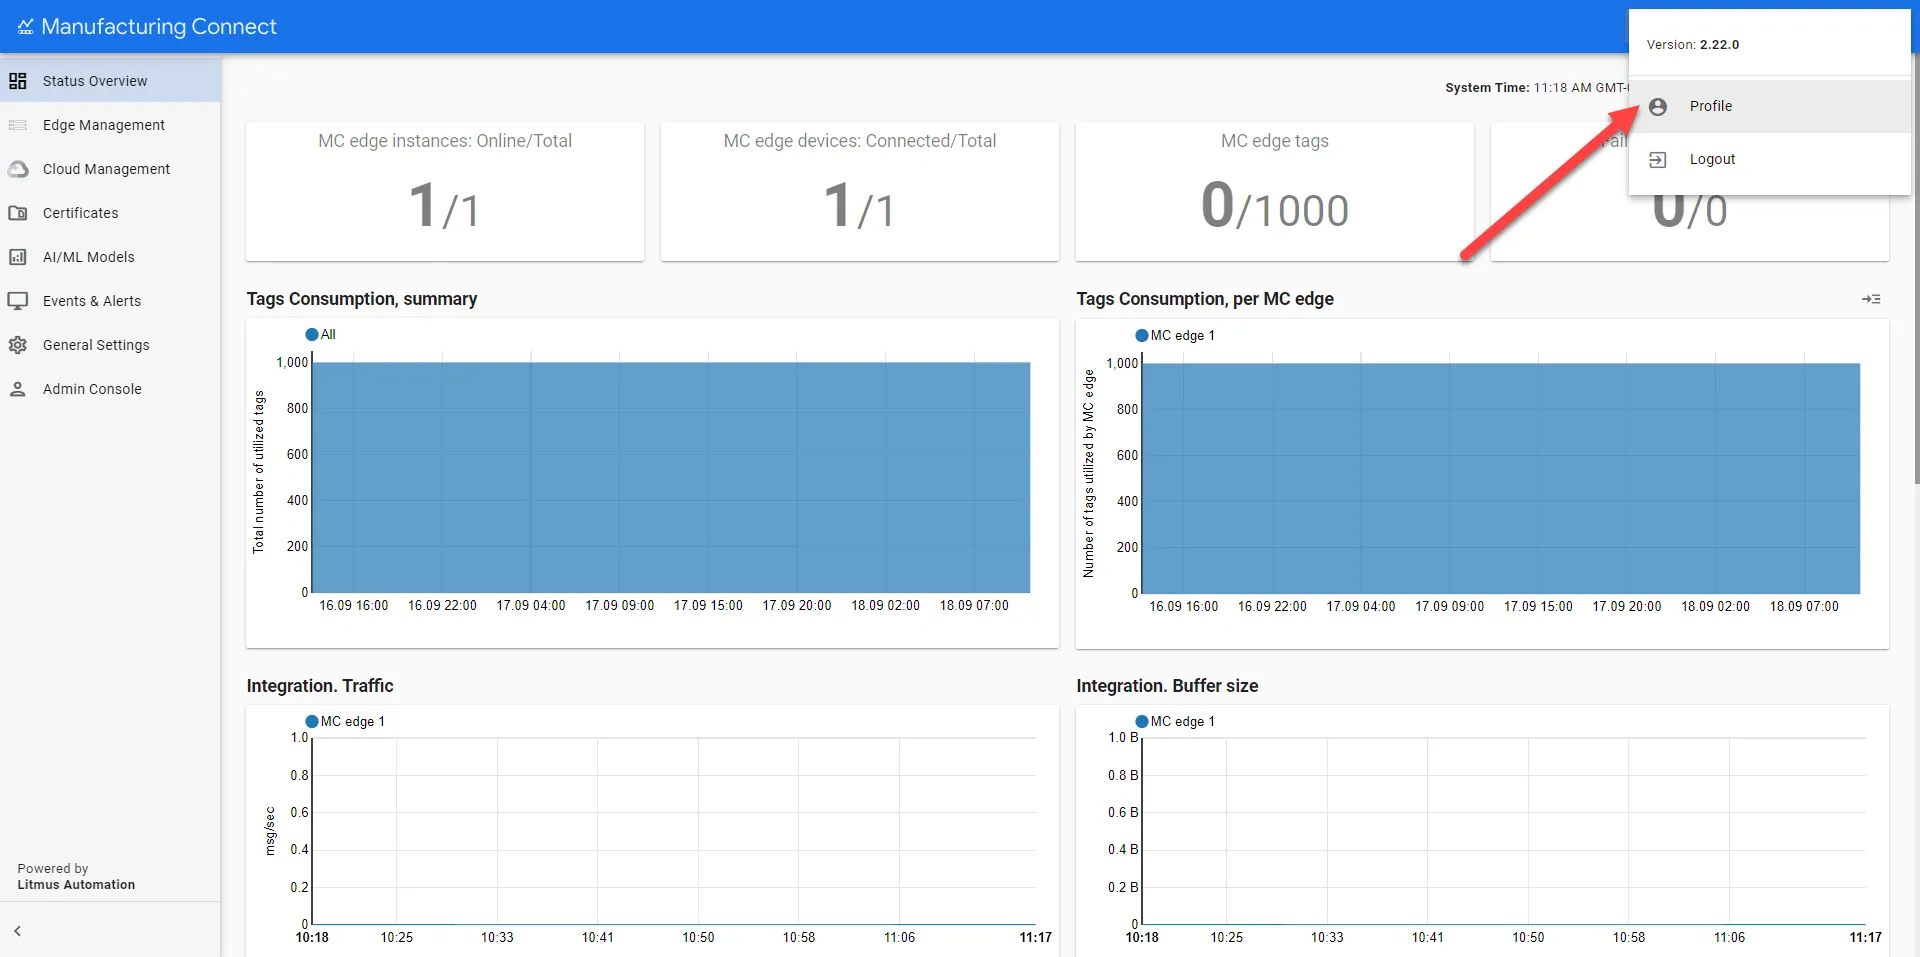Toggle the All series legend marker
The image size is (1920, 957).
[311, 335]
